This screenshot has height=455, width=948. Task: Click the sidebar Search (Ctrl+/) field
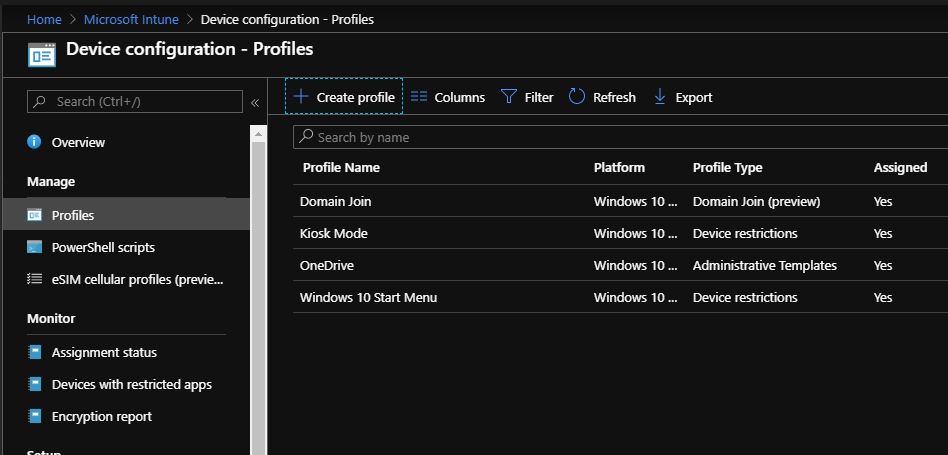coord(135,102)
